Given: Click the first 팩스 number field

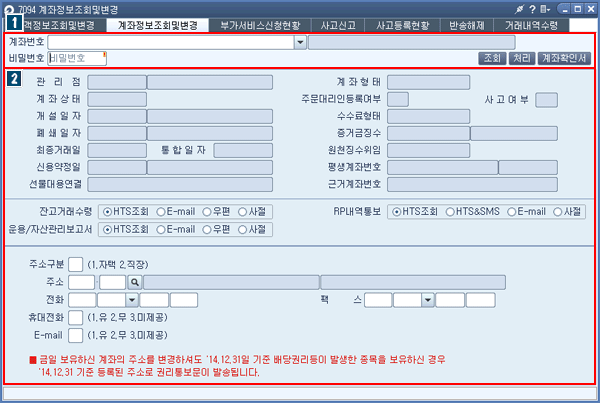Looking at the screenshot, I should point(378,300).
